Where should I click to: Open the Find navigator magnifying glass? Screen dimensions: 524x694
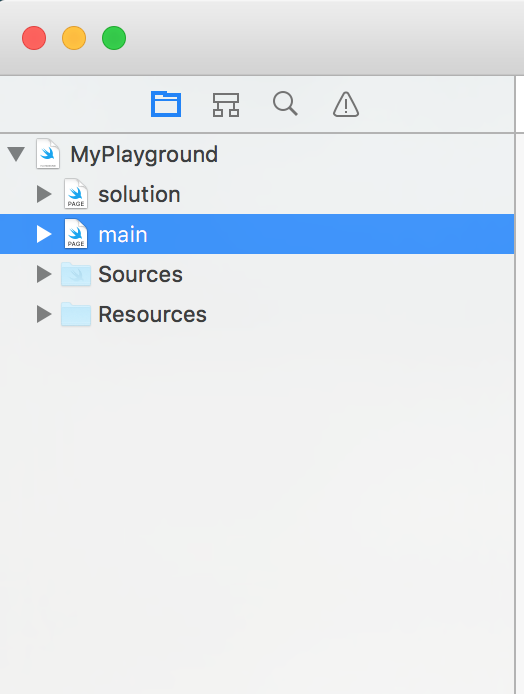(x=285, y=104)
